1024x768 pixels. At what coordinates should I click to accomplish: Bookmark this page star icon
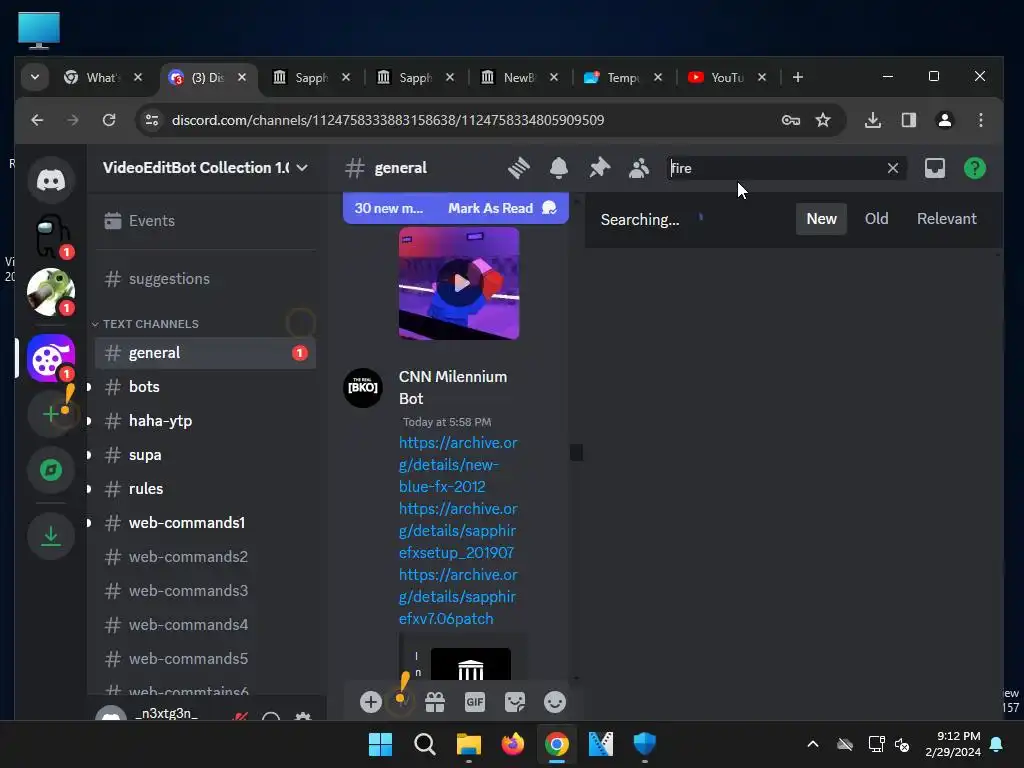click(x=823, y=120)
